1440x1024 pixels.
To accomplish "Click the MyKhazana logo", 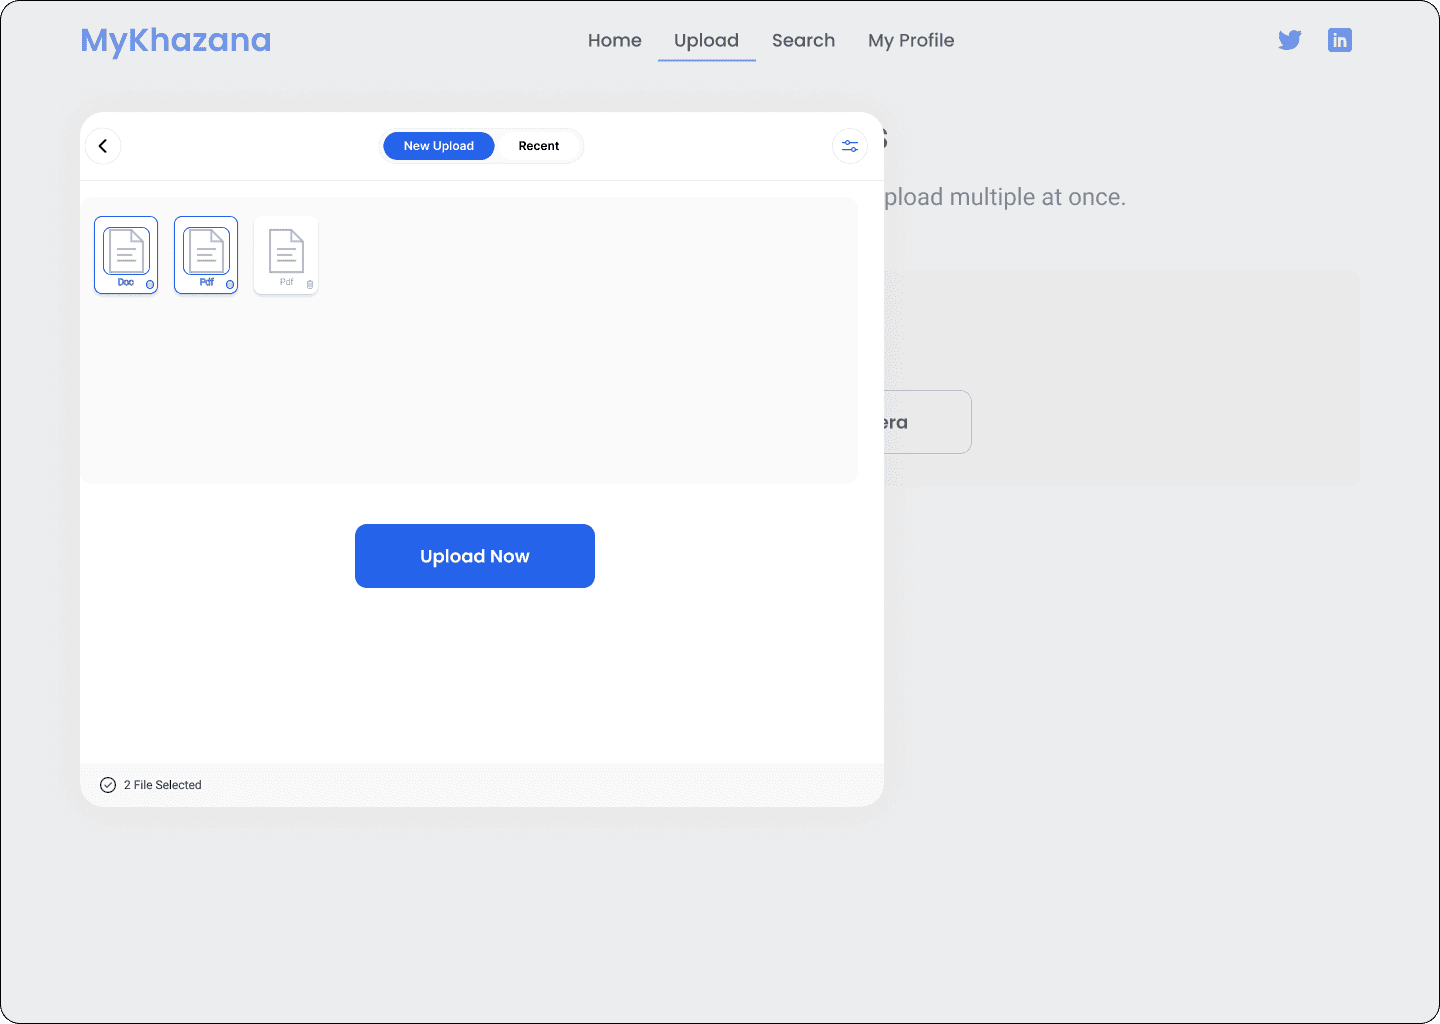I will (x=176, y=40).
